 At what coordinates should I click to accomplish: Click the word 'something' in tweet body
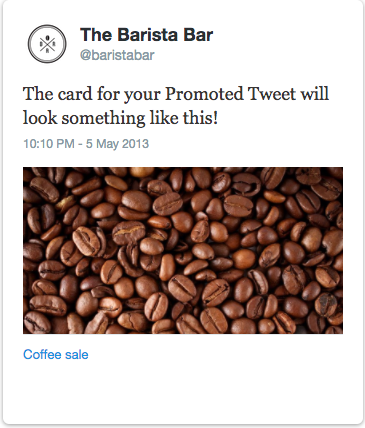click(103, 118)
